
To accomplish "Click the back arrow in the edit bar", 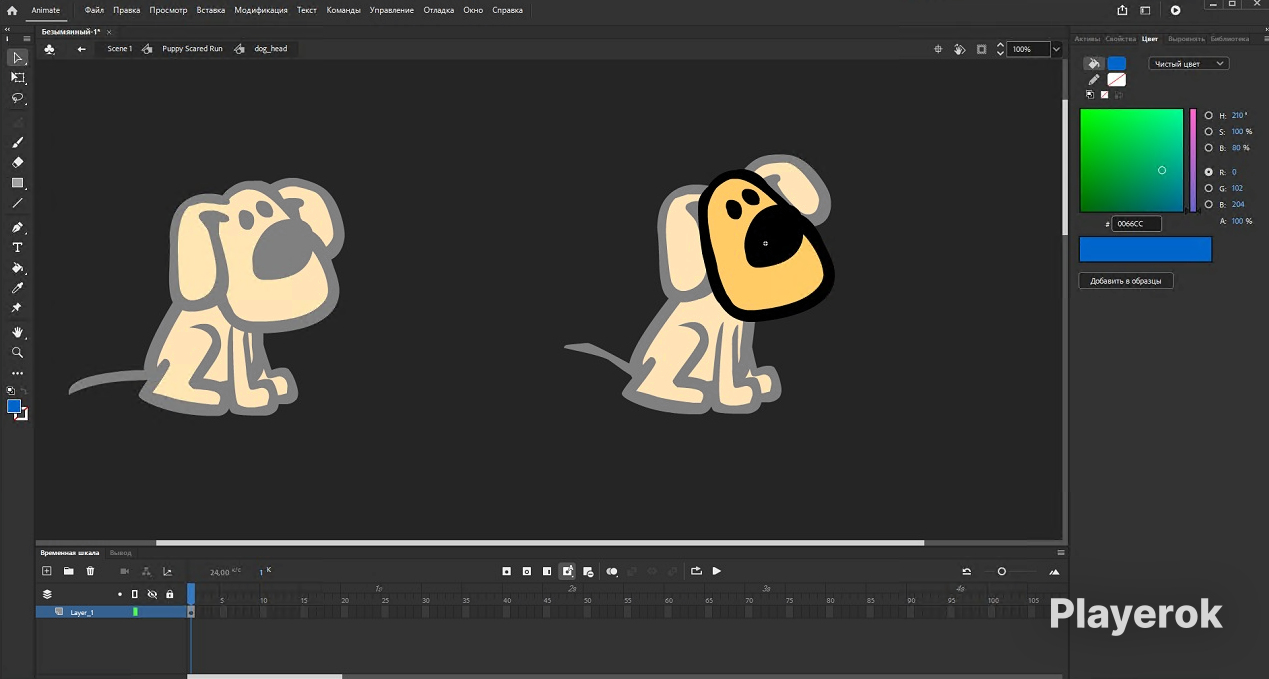I will (x=81, y=48).
